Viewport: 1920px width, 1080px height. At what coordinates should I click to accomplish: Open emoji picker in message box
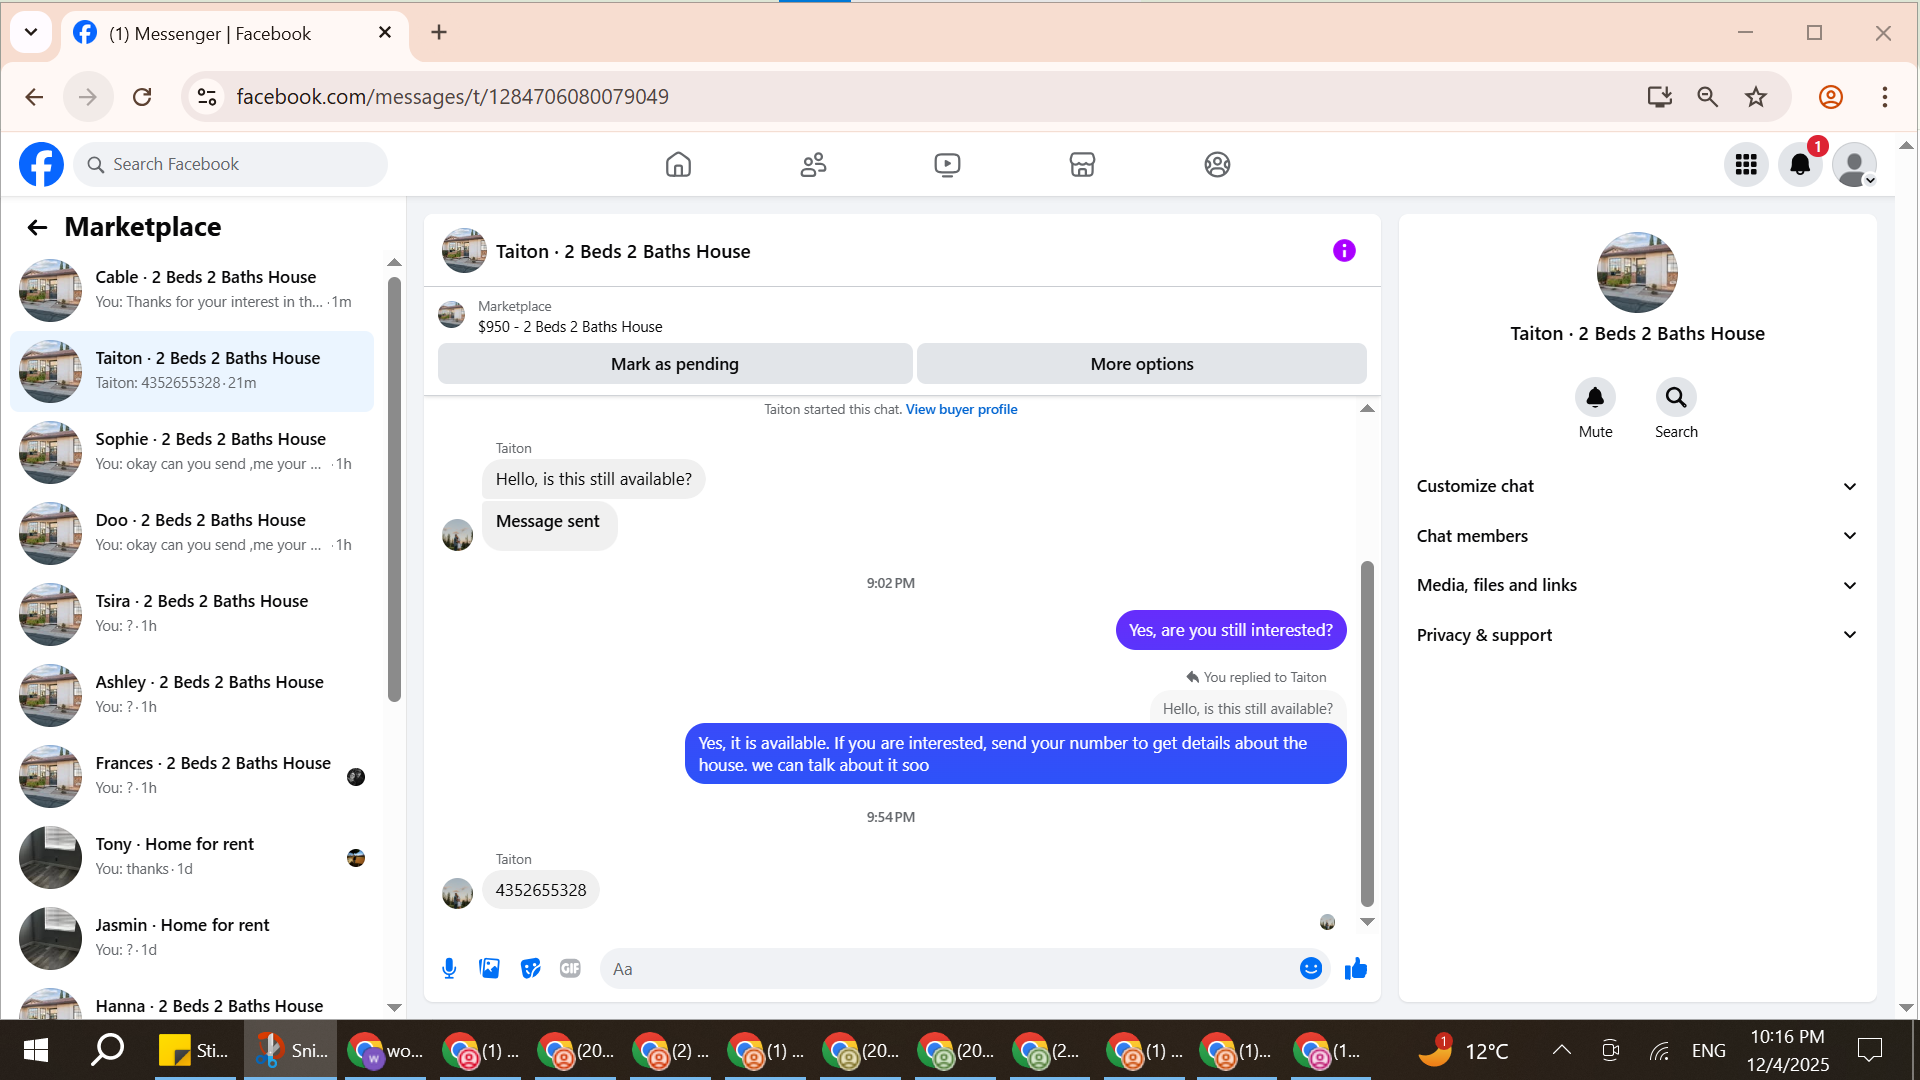(x=1310, y=968)
